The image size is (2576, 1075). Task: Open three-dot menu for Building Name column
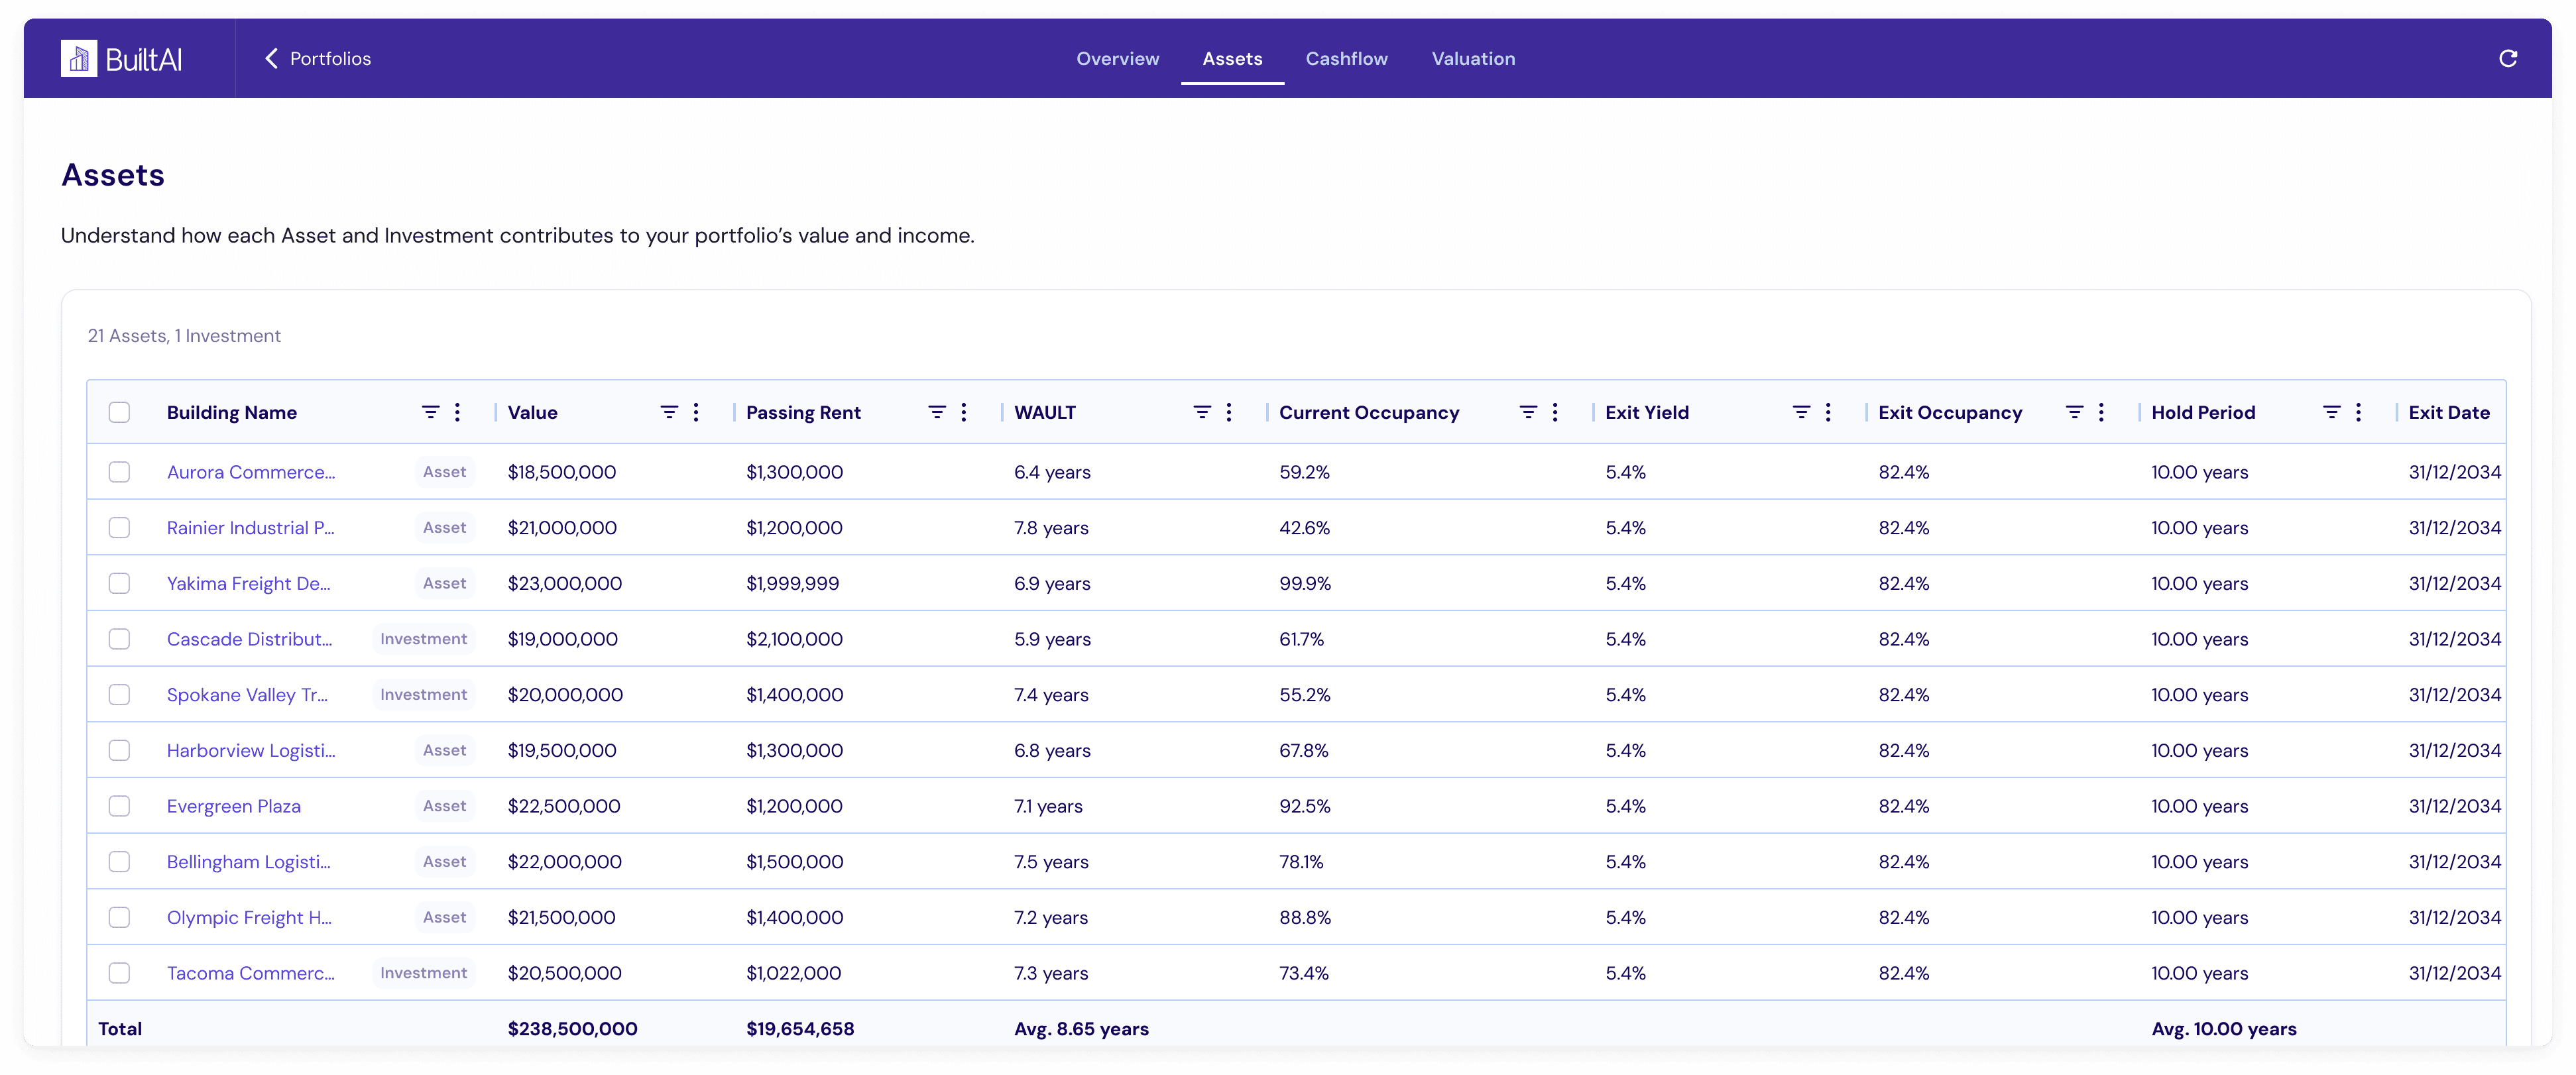point(457,412)
